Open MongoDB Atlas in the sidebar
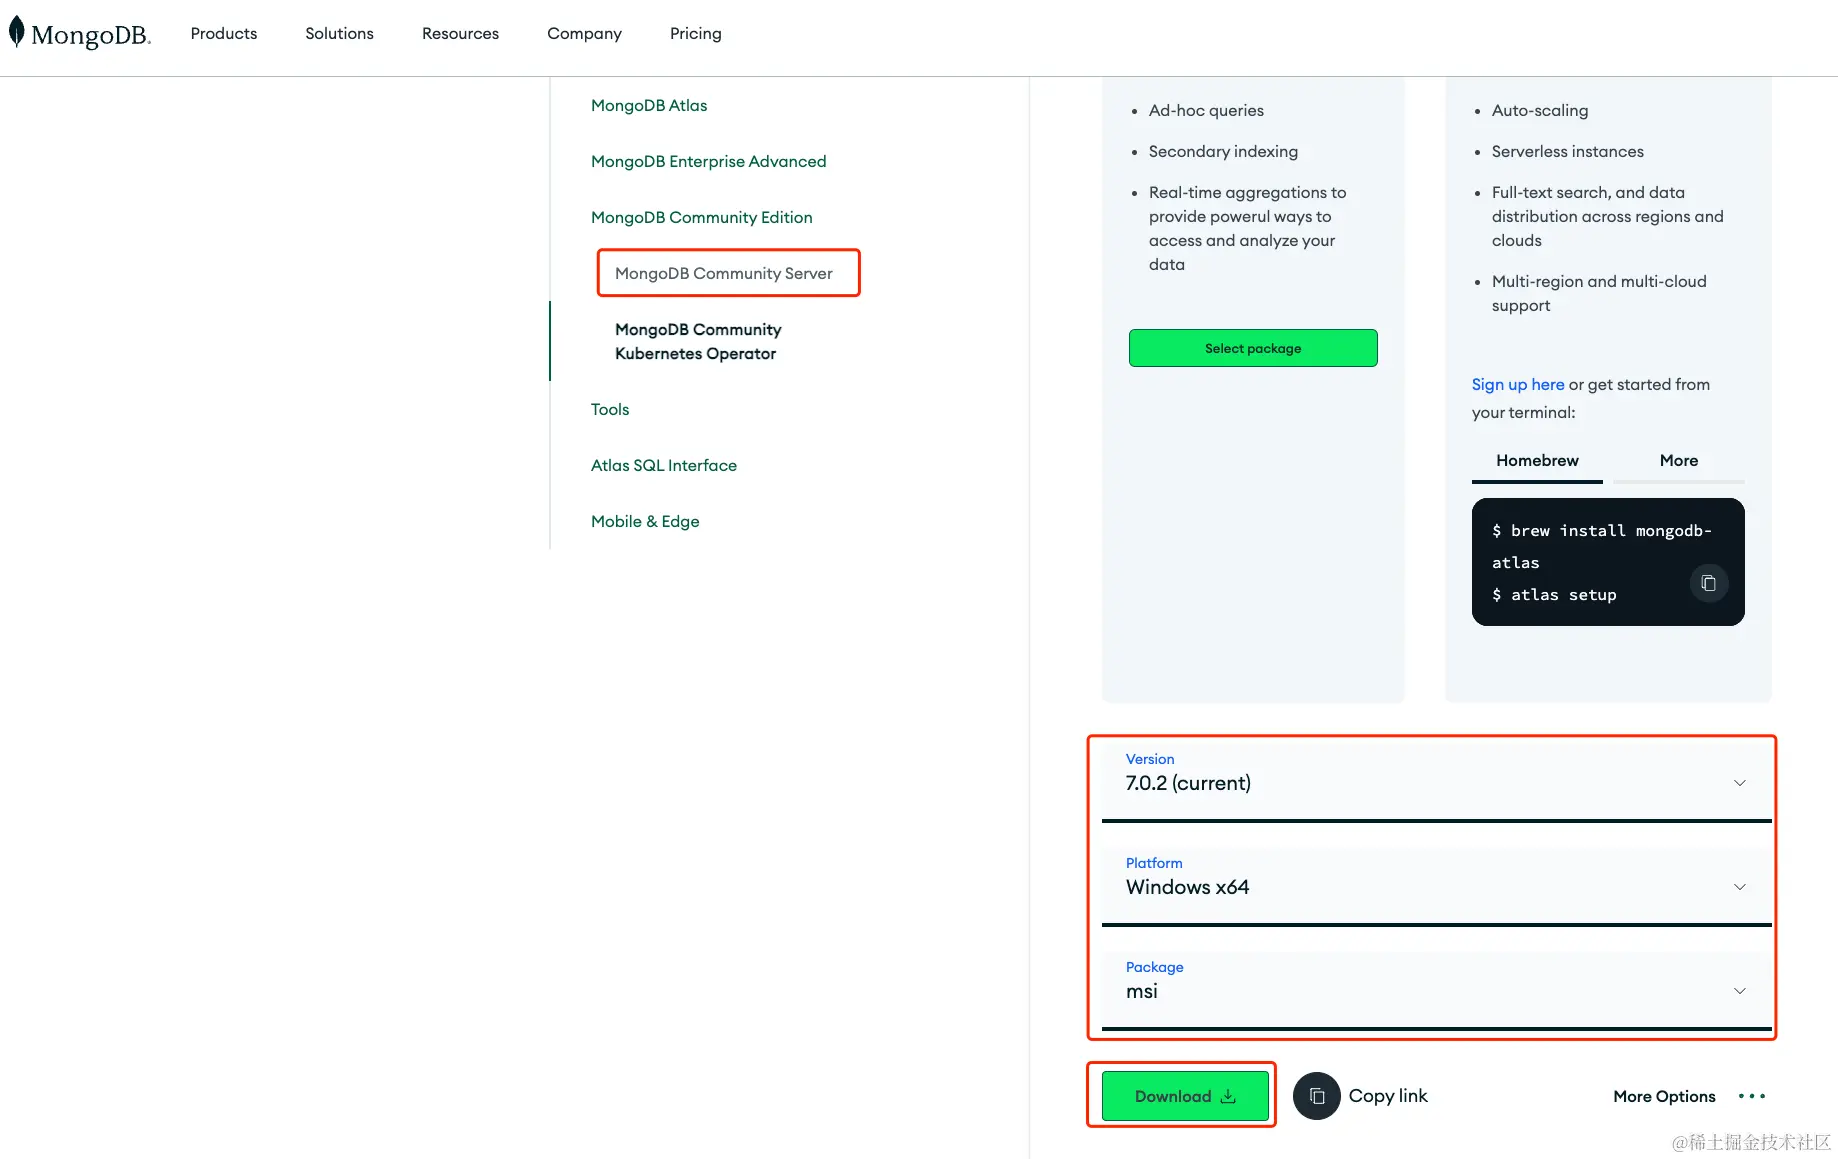1838x1159 pixels. coord(649,105)
